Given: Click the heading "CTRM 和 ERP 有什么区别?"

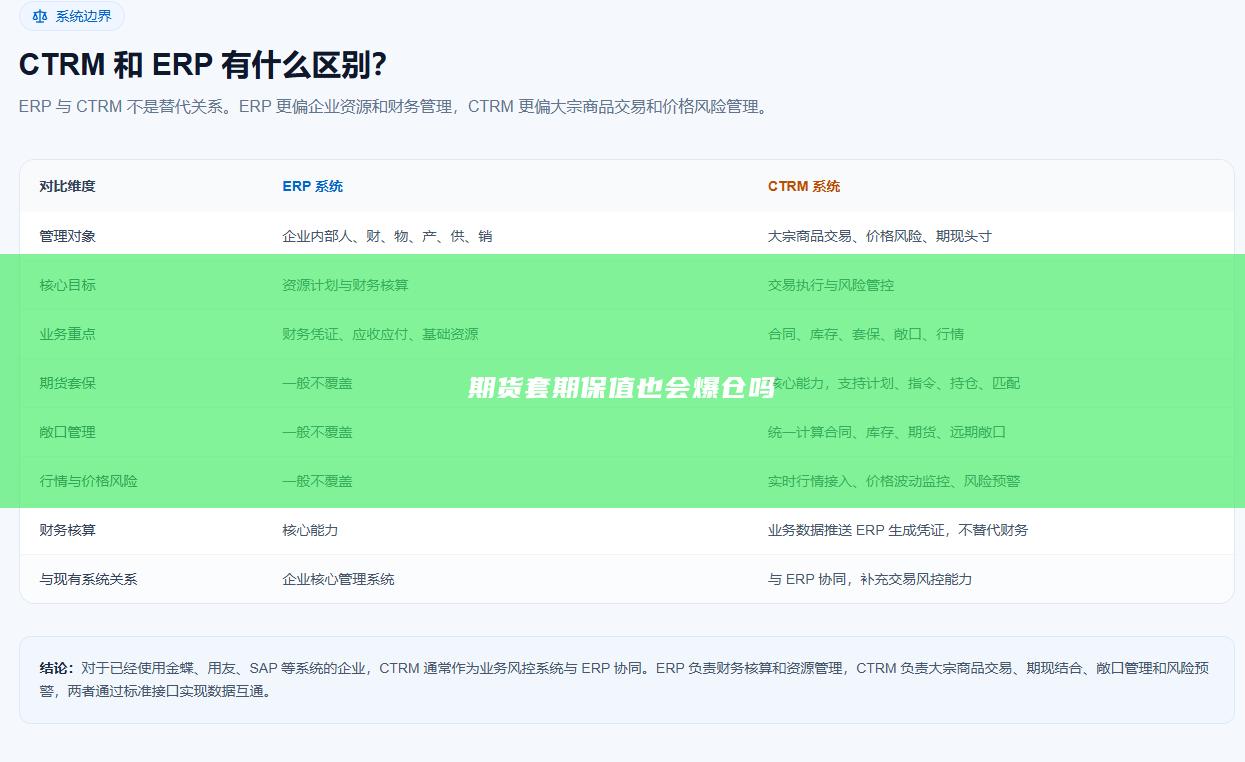Looking at the screenshot, I should [203, 65].
